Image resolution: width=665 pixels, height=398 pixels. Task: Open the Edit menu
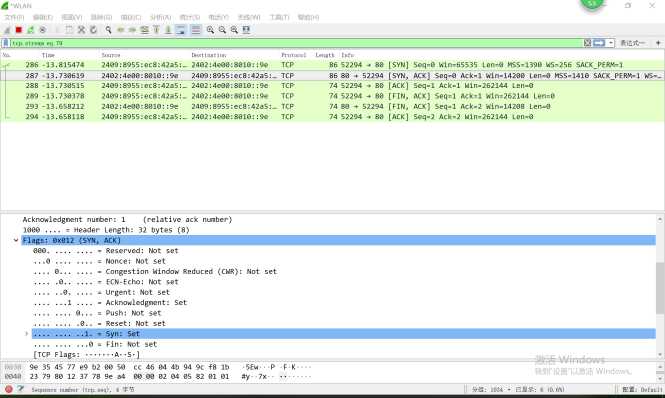43,17
